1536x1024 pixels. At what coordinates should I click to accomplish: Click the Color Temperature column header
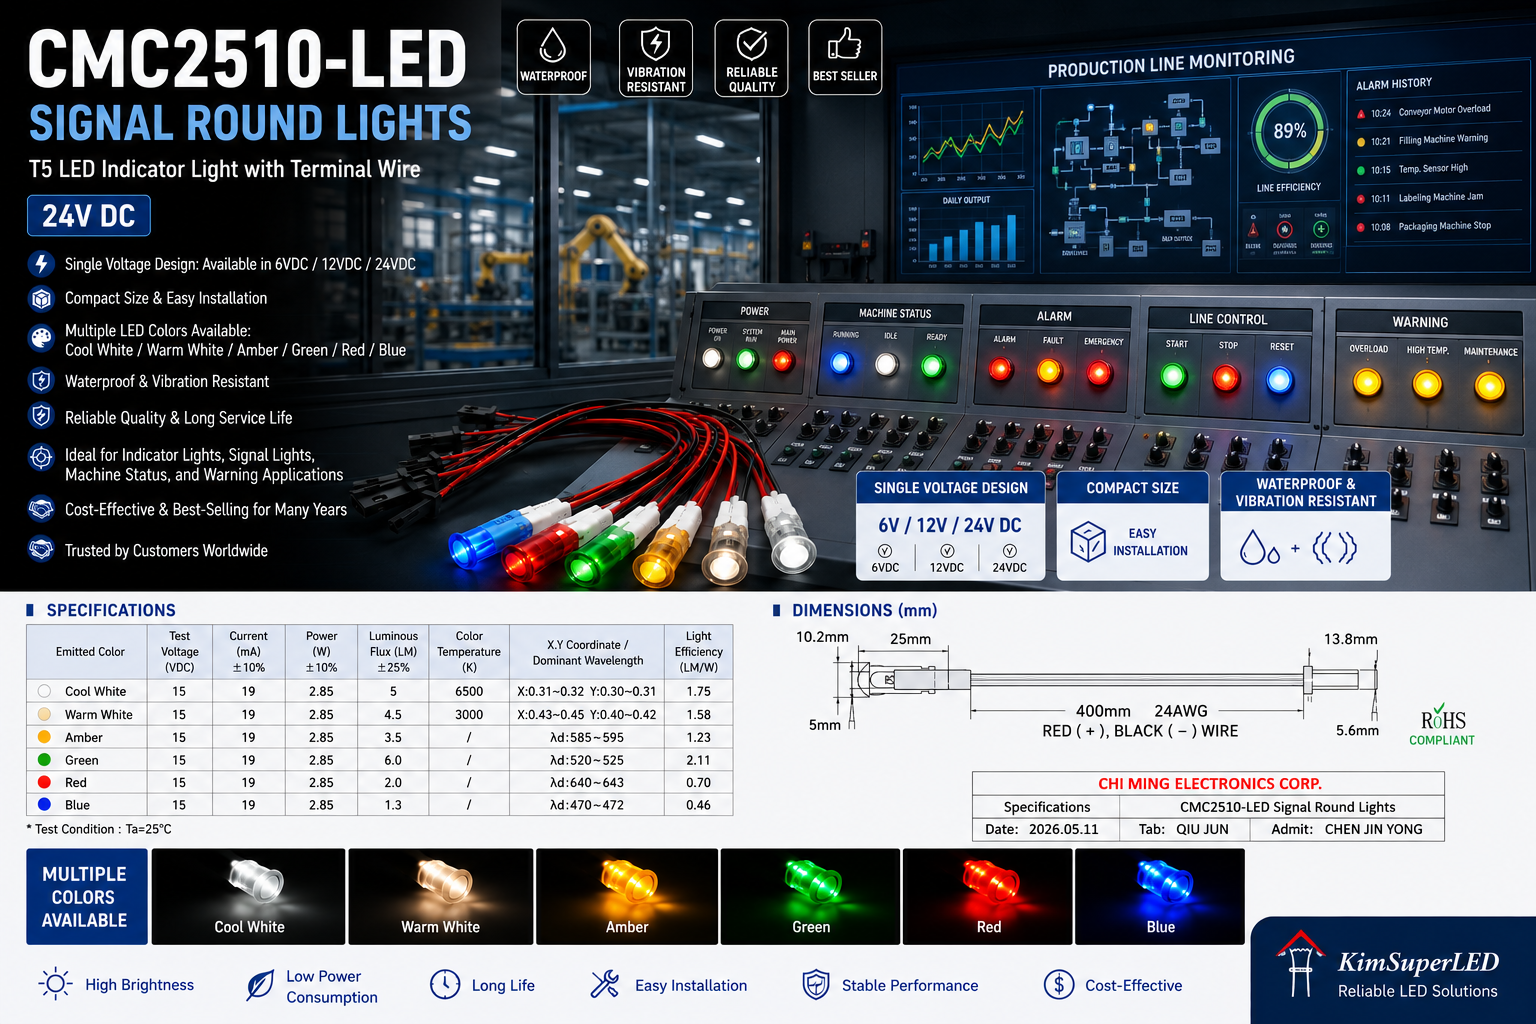(x=469, y=652)
